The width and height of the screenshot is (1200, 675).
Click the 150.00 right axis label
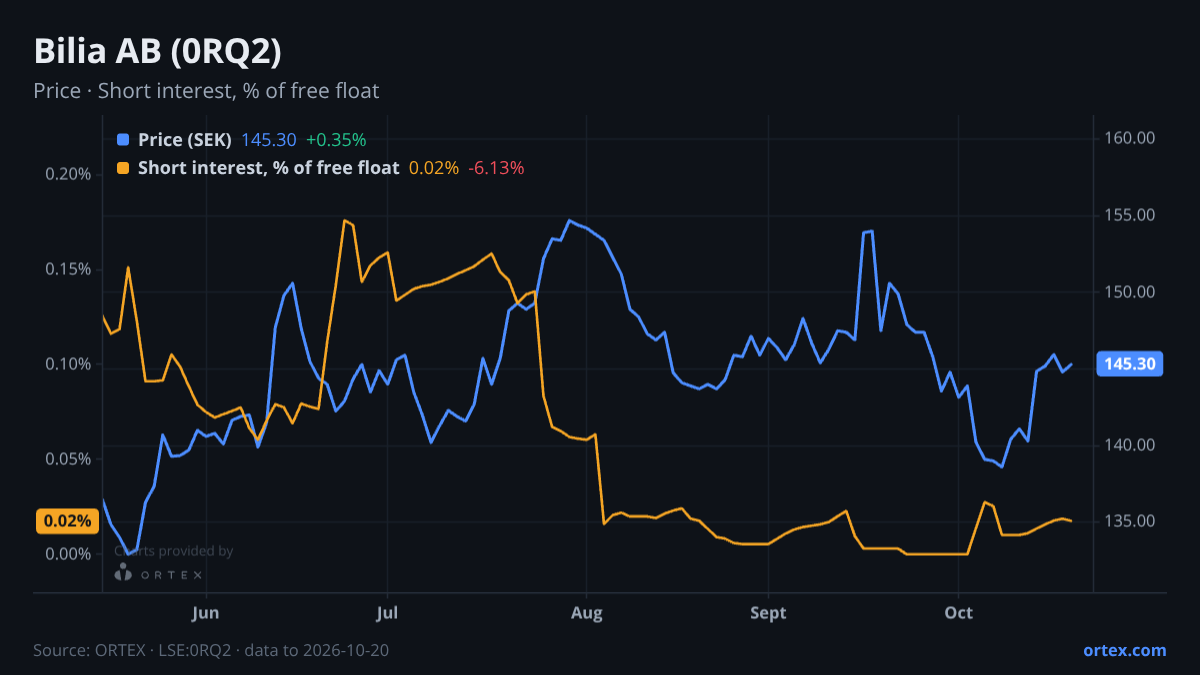[x=1130, y=292]
